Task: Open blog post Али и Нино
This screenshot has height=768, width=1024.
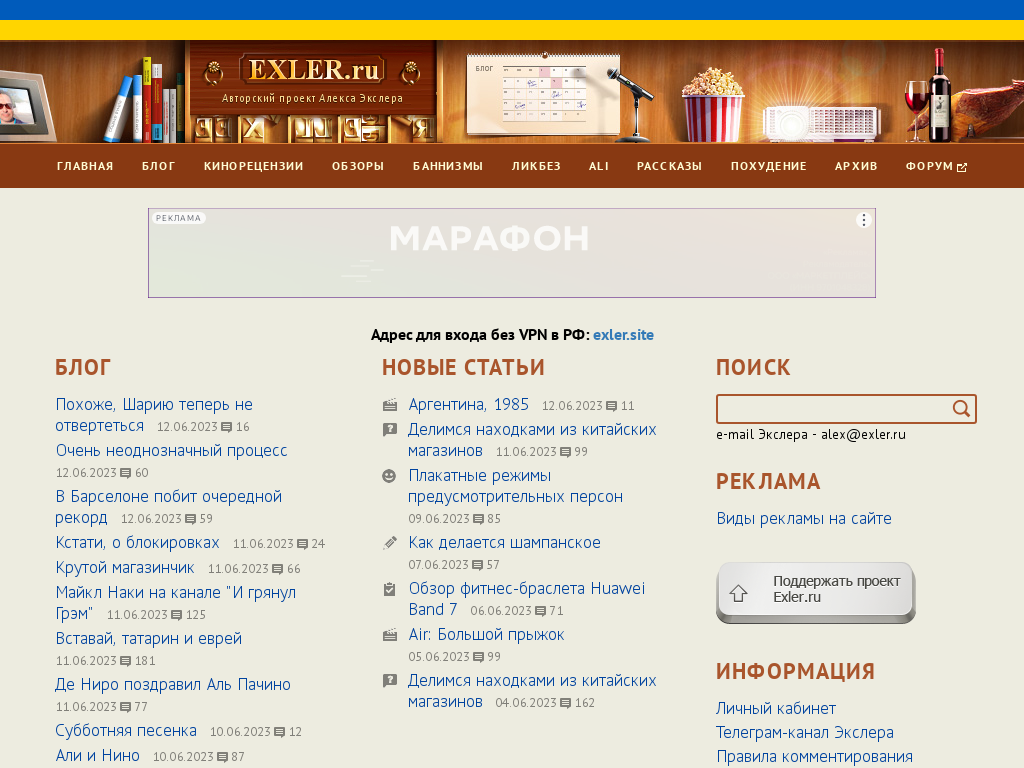Action: 97,756
